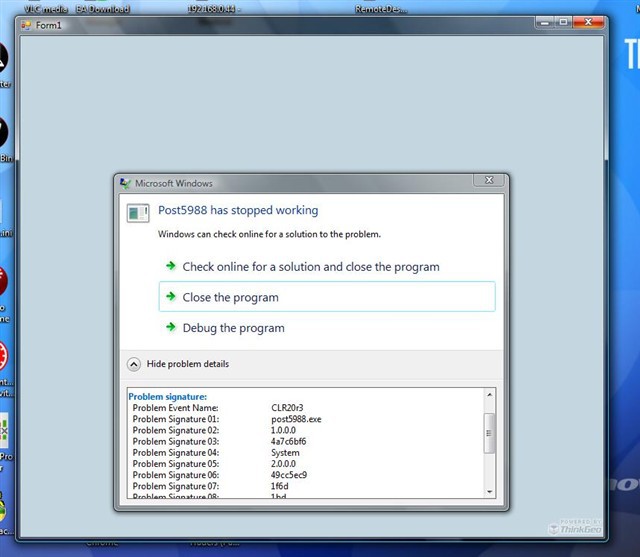
Task: Choose Debug the program
Action: (233, 328)
